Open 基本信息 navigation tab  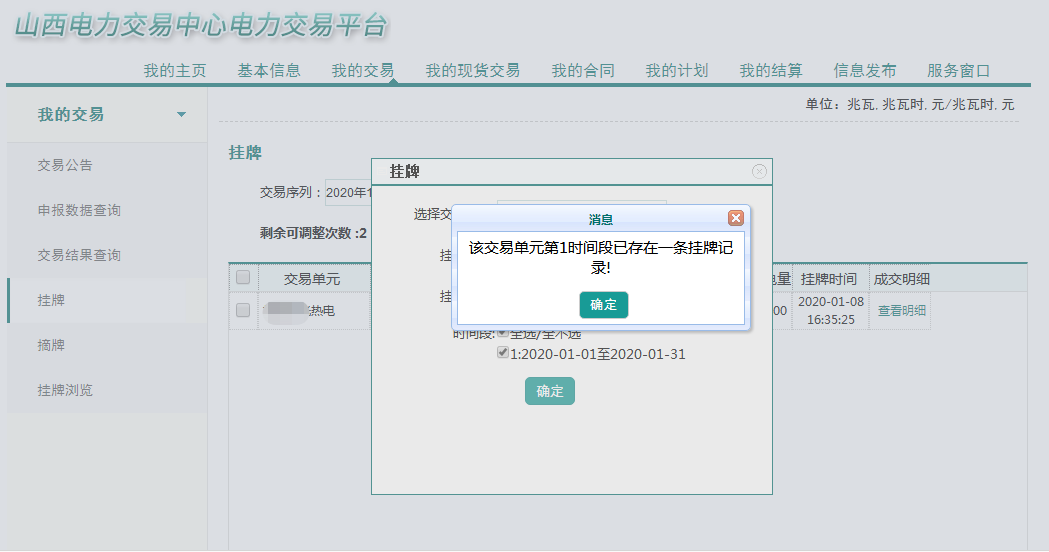[268, 71]
